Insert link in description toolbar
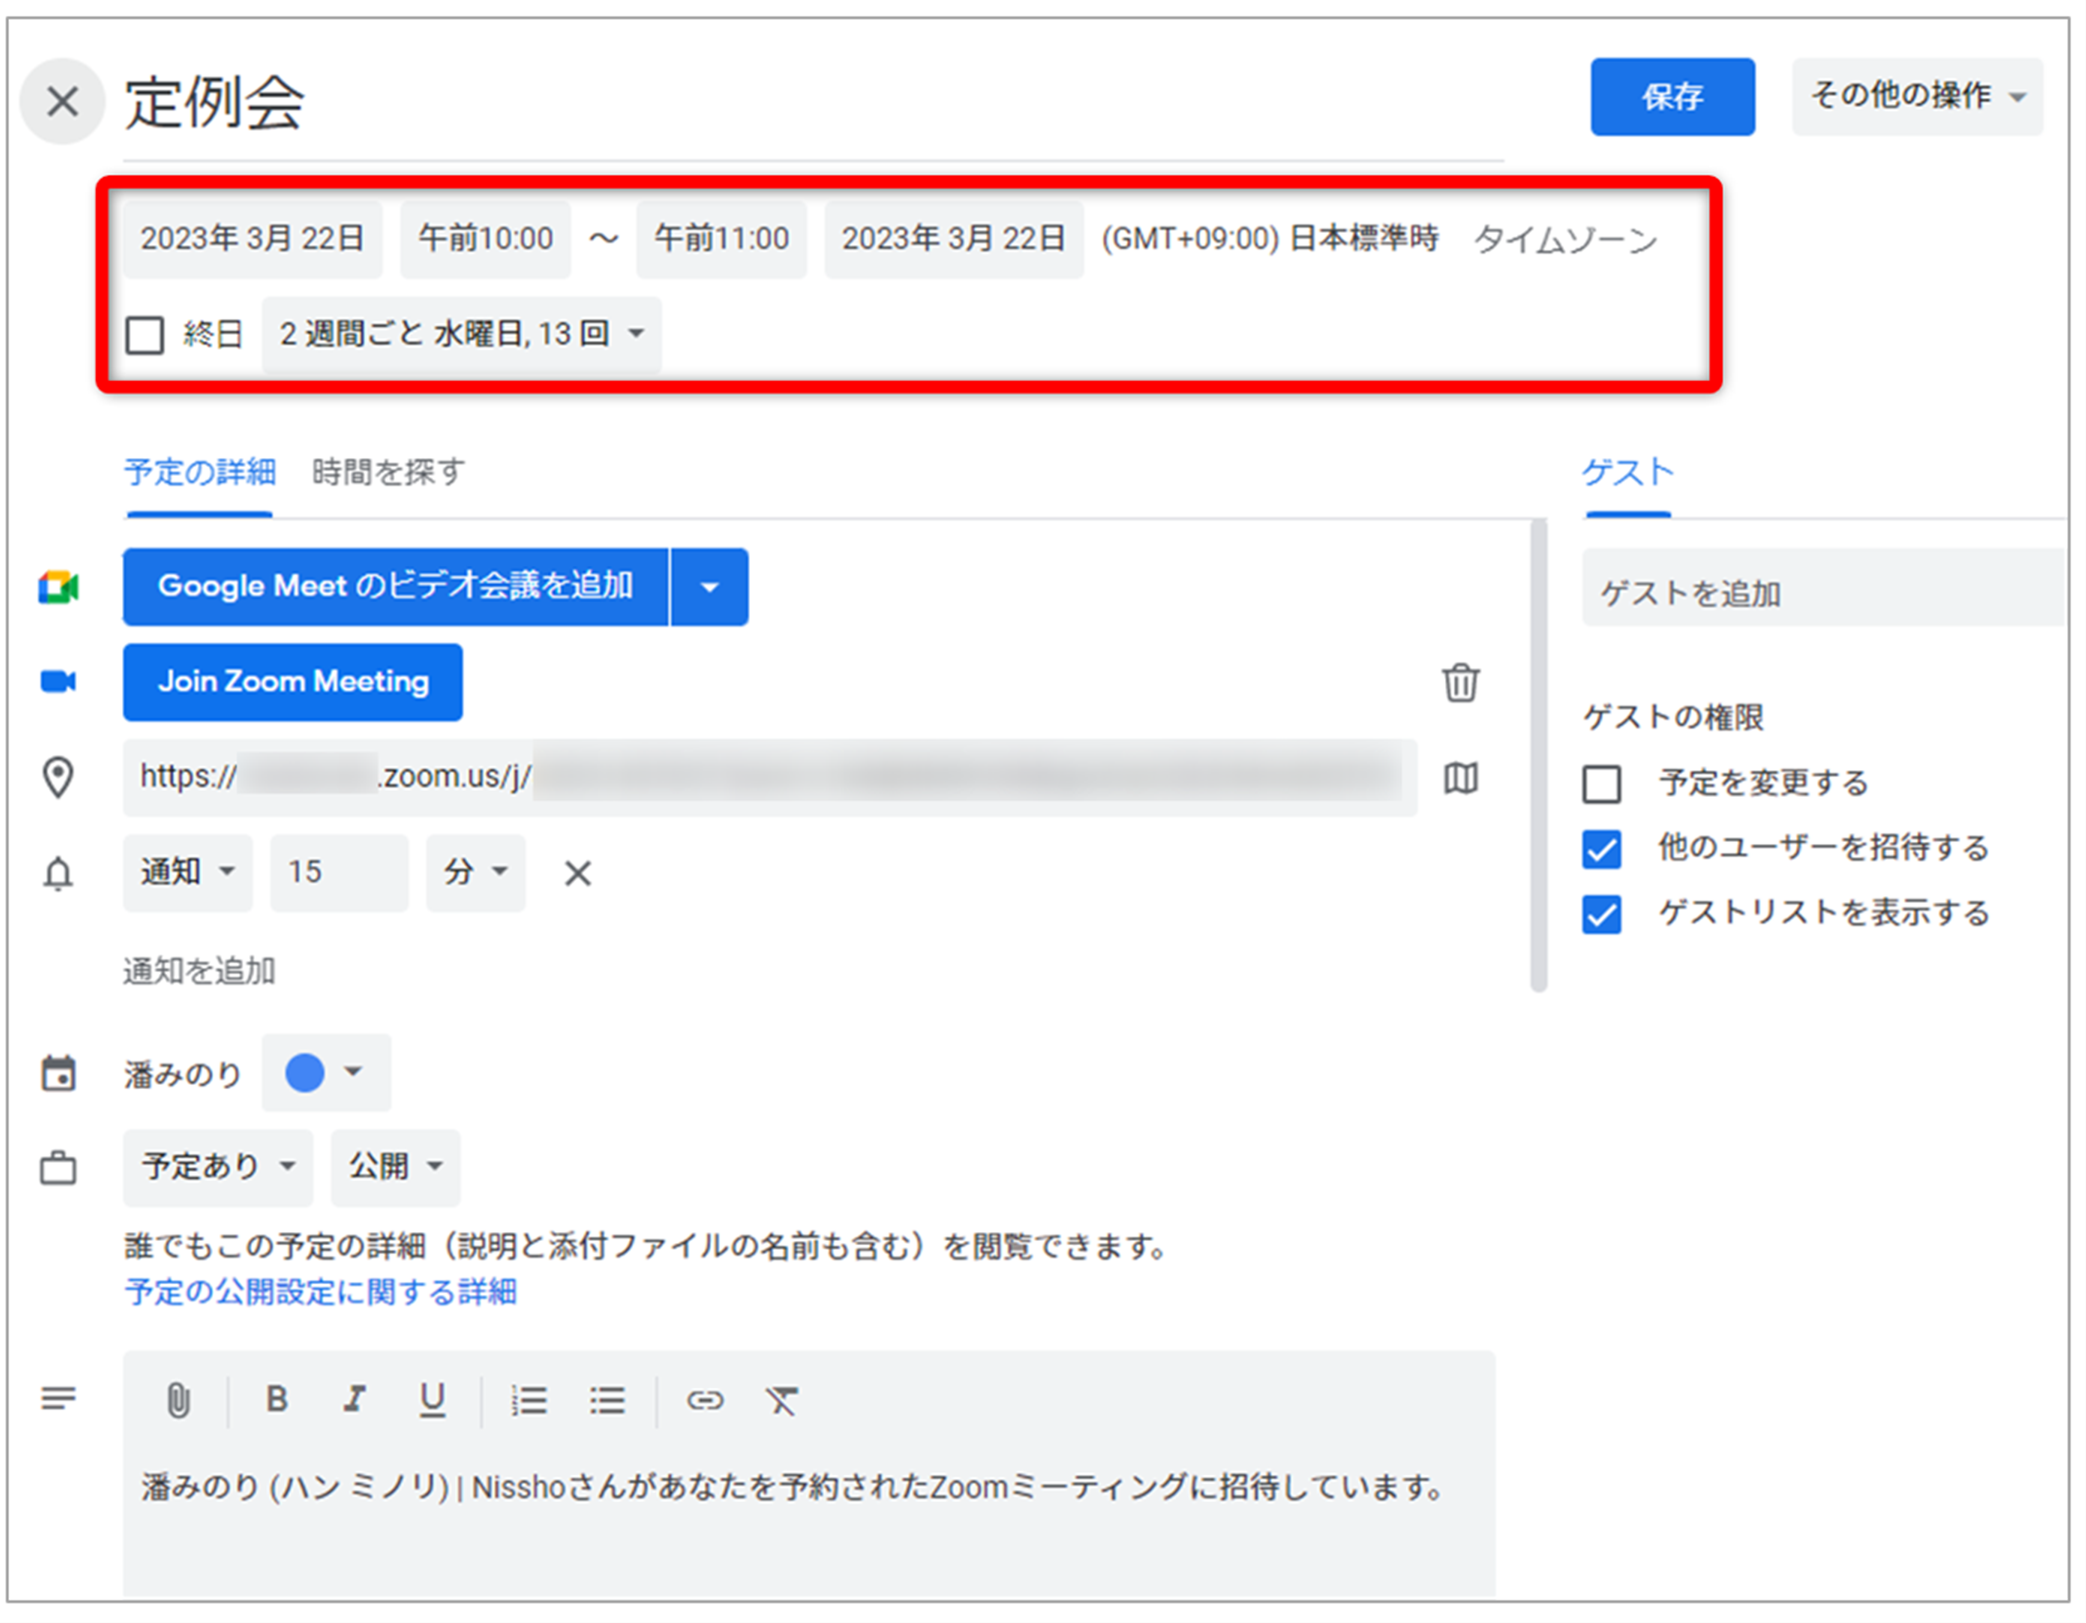The width and height of the screenshot is (2086, 1623). click(x=704, y=1400)
